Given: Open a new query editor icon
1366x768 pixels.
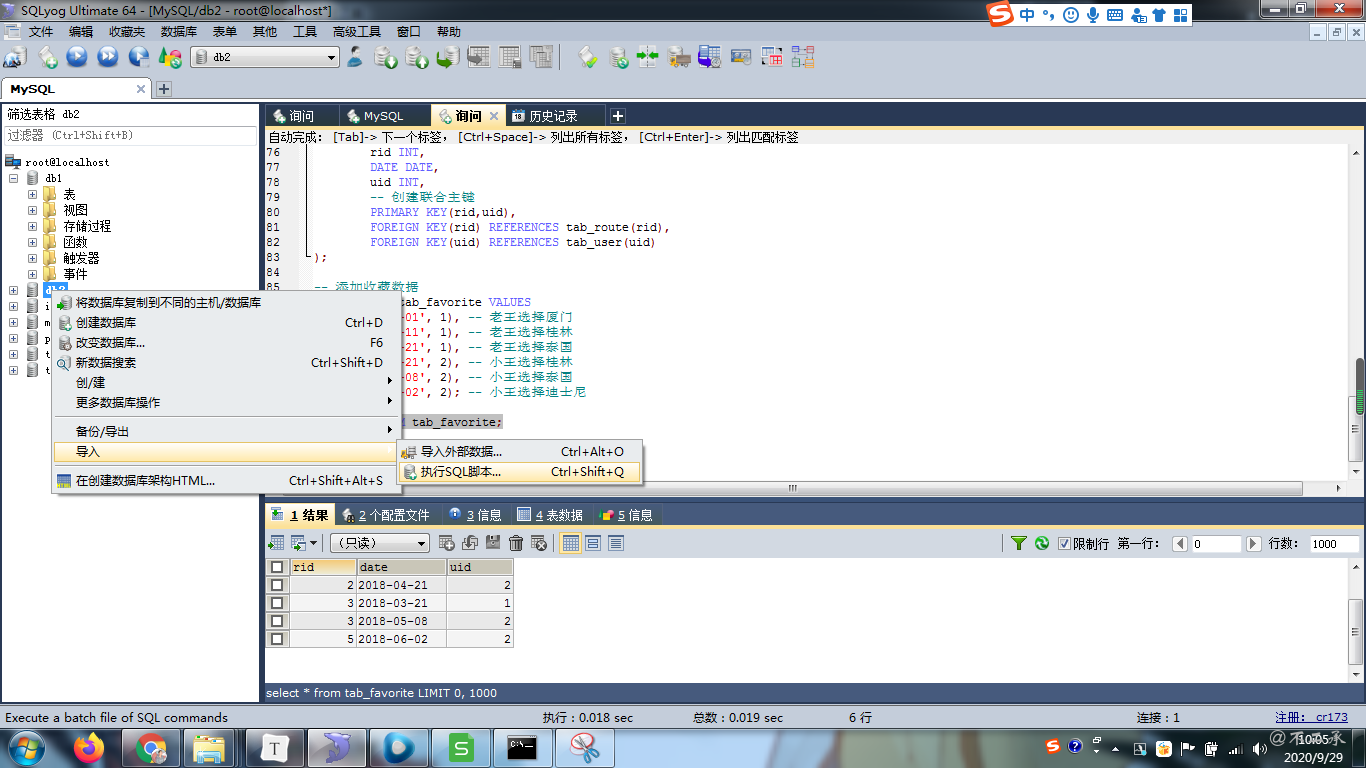Looking at the screenshot, I should point(46,57).
